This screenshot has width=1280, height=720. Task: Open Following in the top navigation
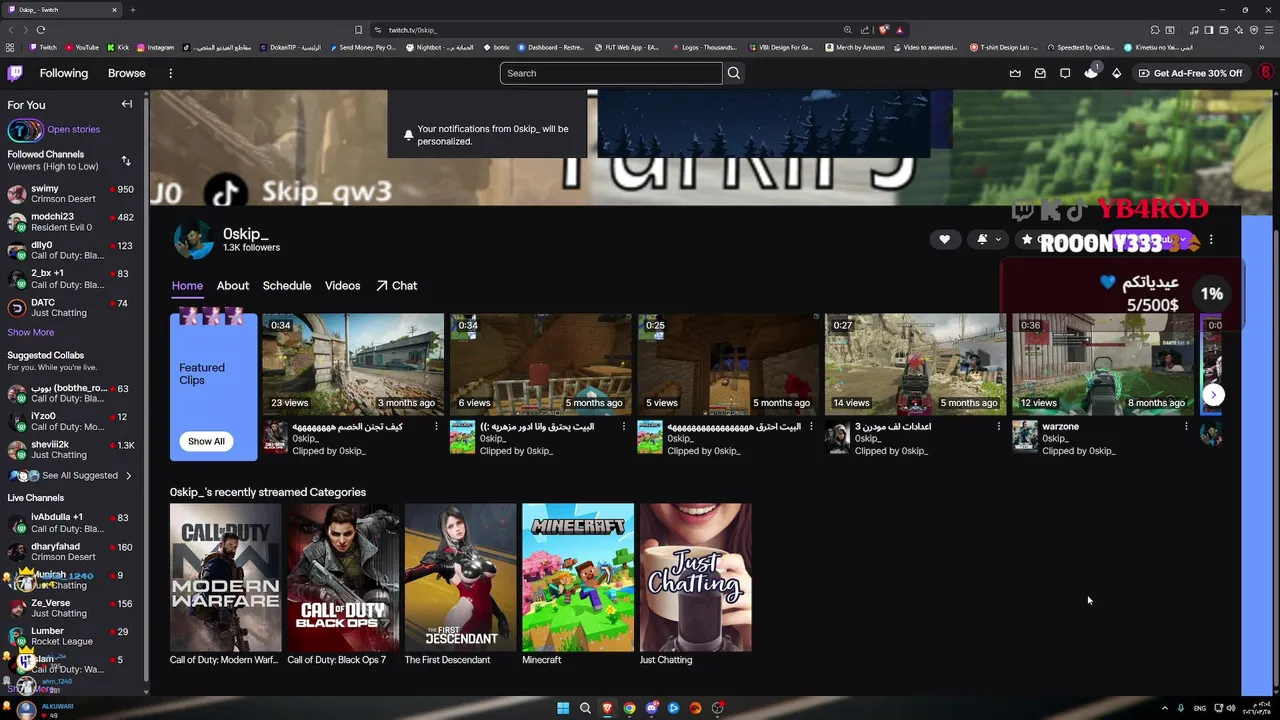click(64, 73)
